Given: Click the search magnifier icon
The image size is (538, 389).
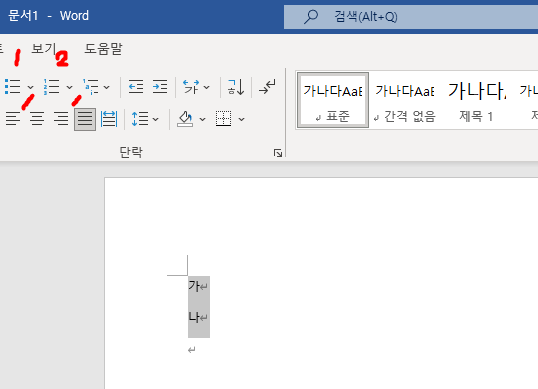Looking at the screenshot, I should tap(311, 16).
